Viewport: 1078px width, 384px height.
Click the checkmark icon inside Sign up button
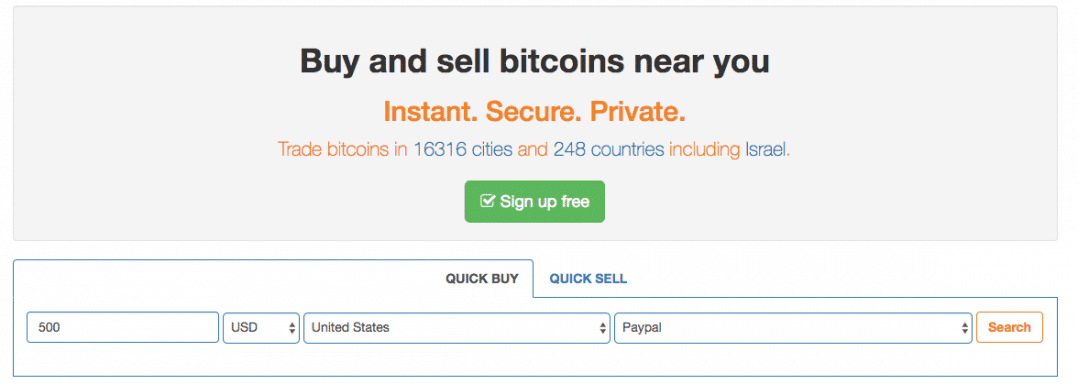(487, 201)
